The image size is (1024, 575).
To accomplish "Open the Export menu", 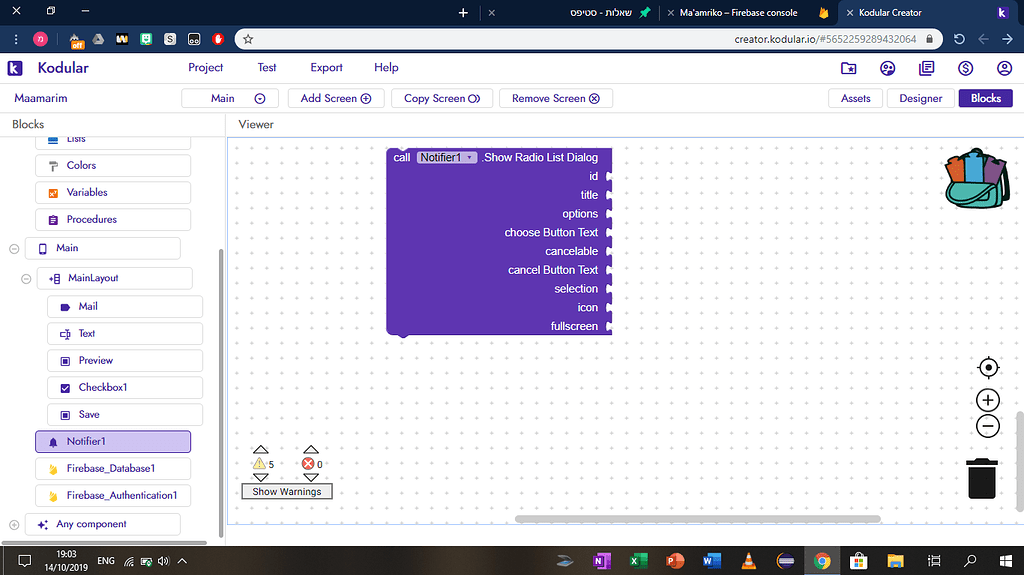I will coord(326,68).
